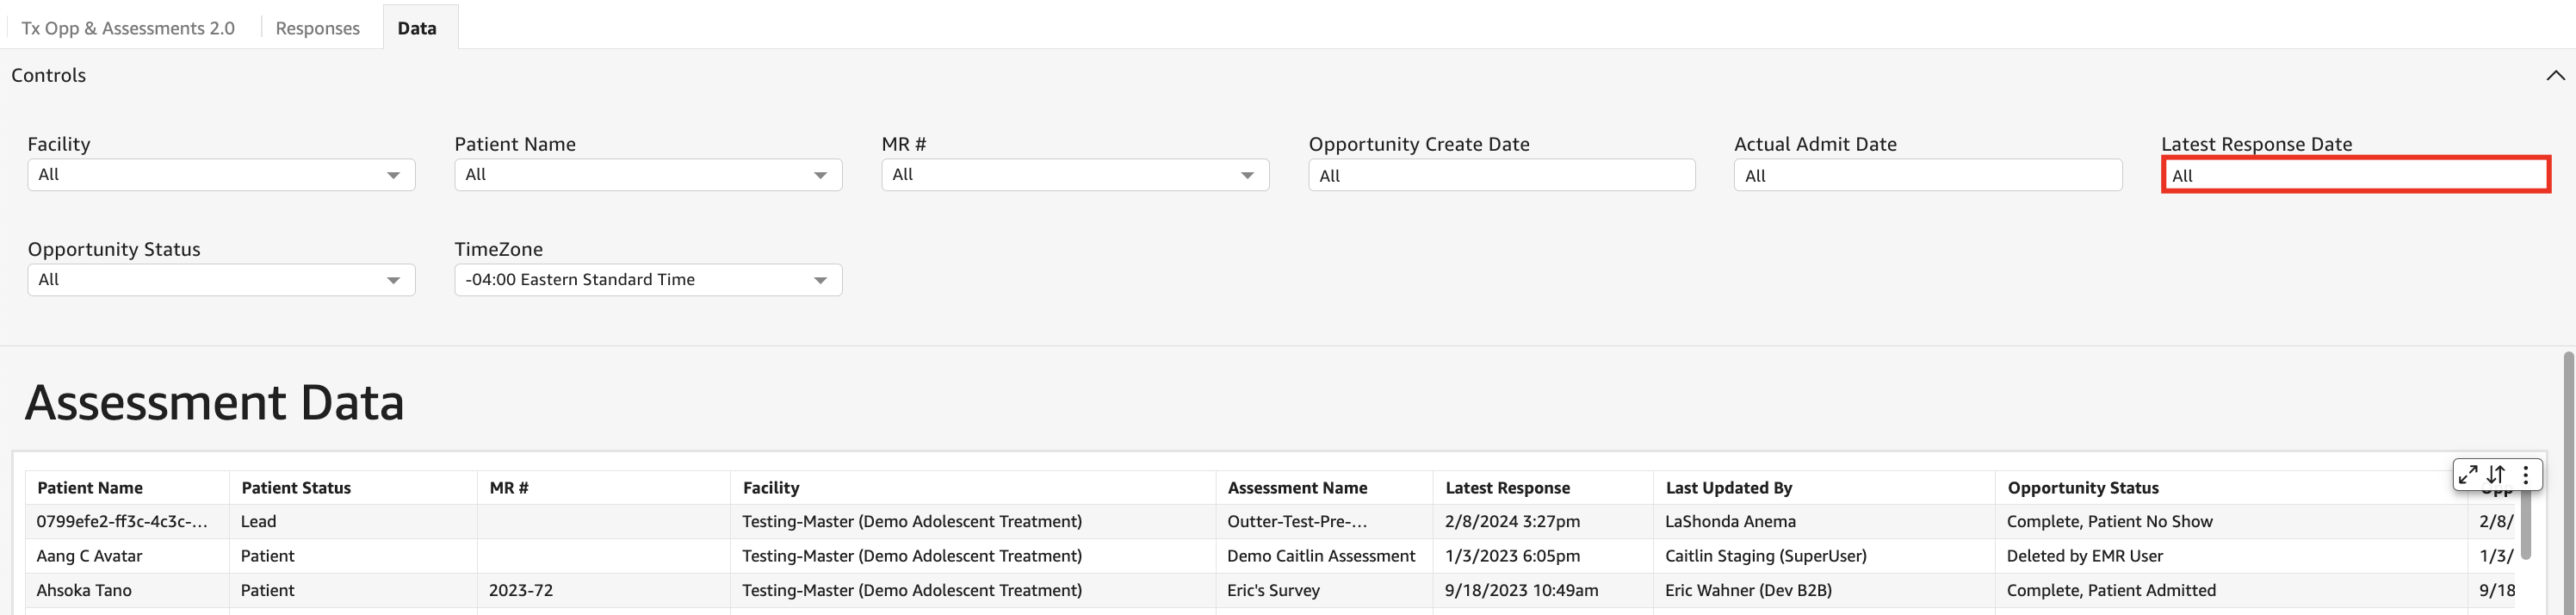The image size is (2576, 615).
Task: Click the Latest Response column header
Action: (x=1507, y=488)
